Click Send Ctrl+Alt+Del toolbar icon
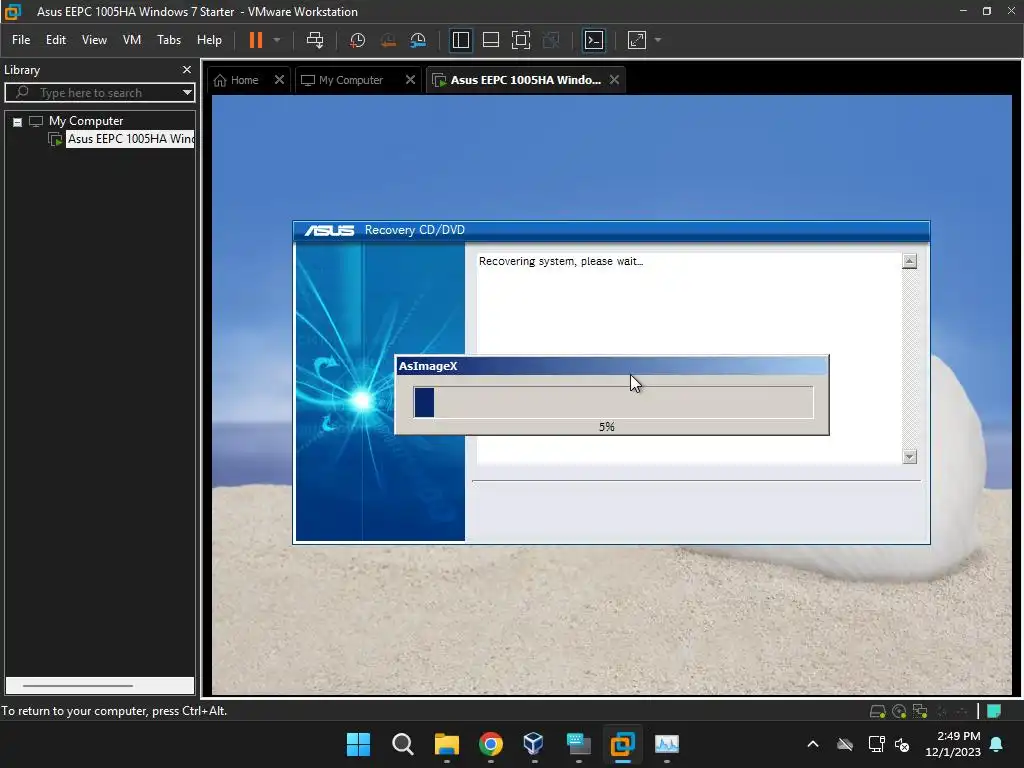This screenshot has height=768, width=1024. point(315,40)
